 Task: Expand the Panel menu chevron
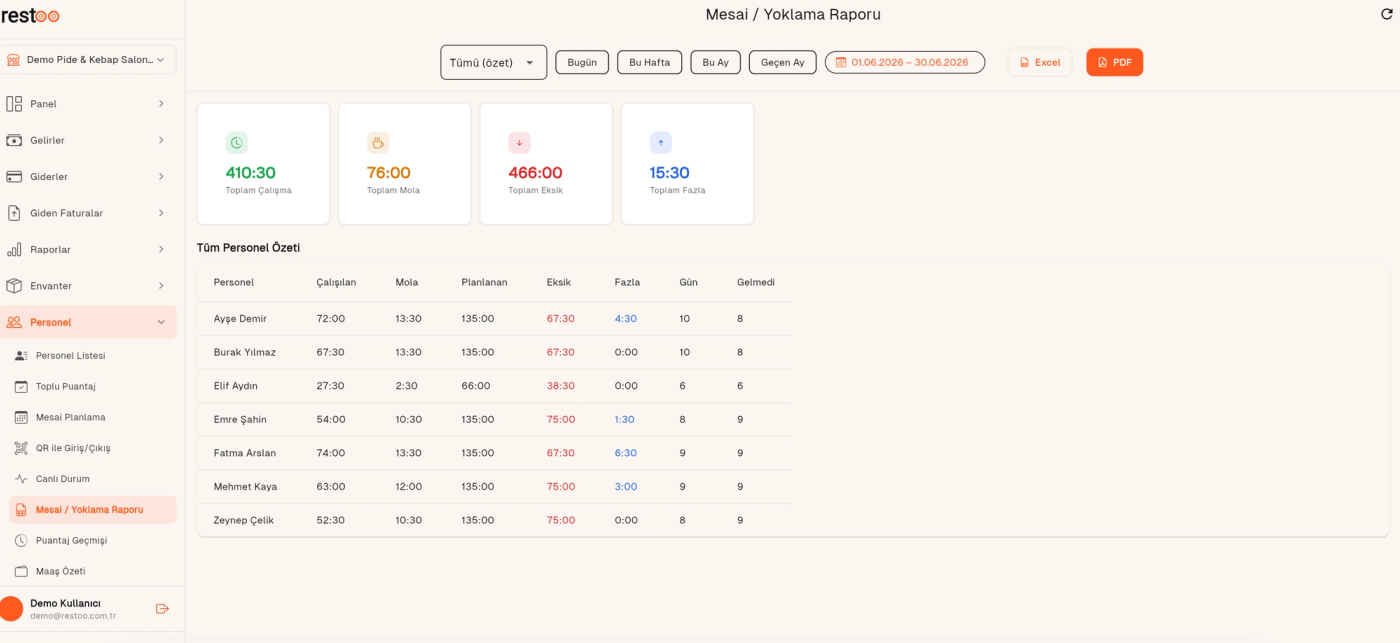tap(161, 104)
